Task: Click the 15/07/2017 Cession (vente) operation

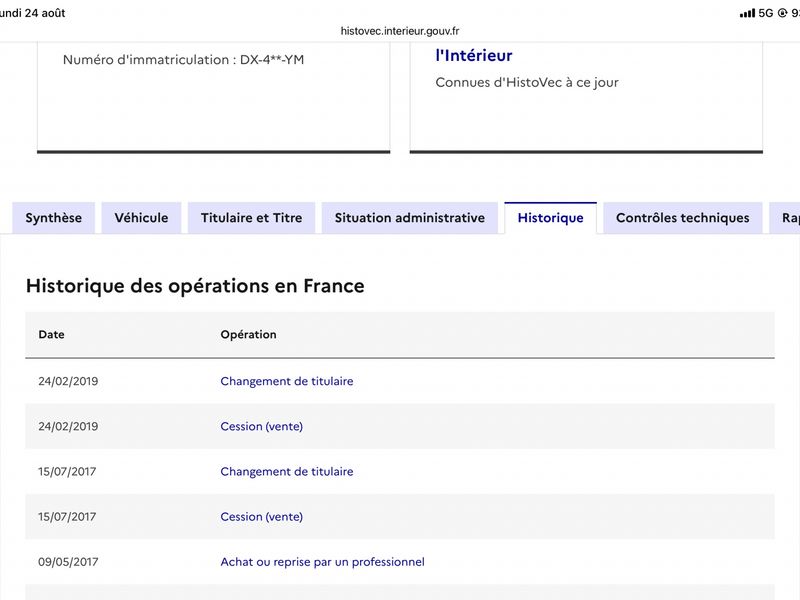Action: click(x=262, y=517)
